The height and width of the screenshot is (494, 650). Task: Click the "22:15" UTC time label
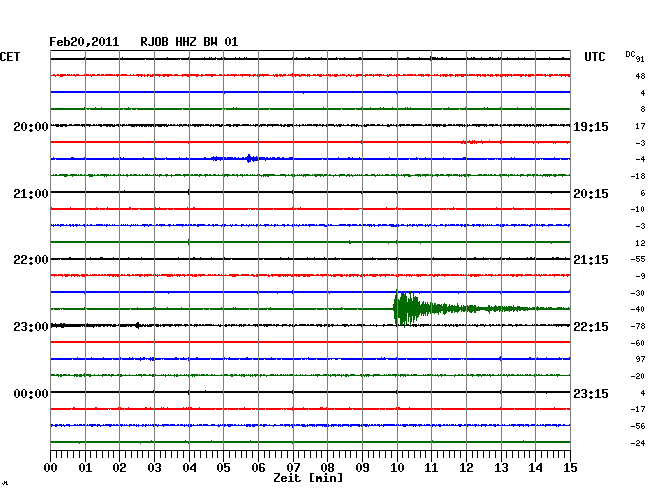(591, 327)
